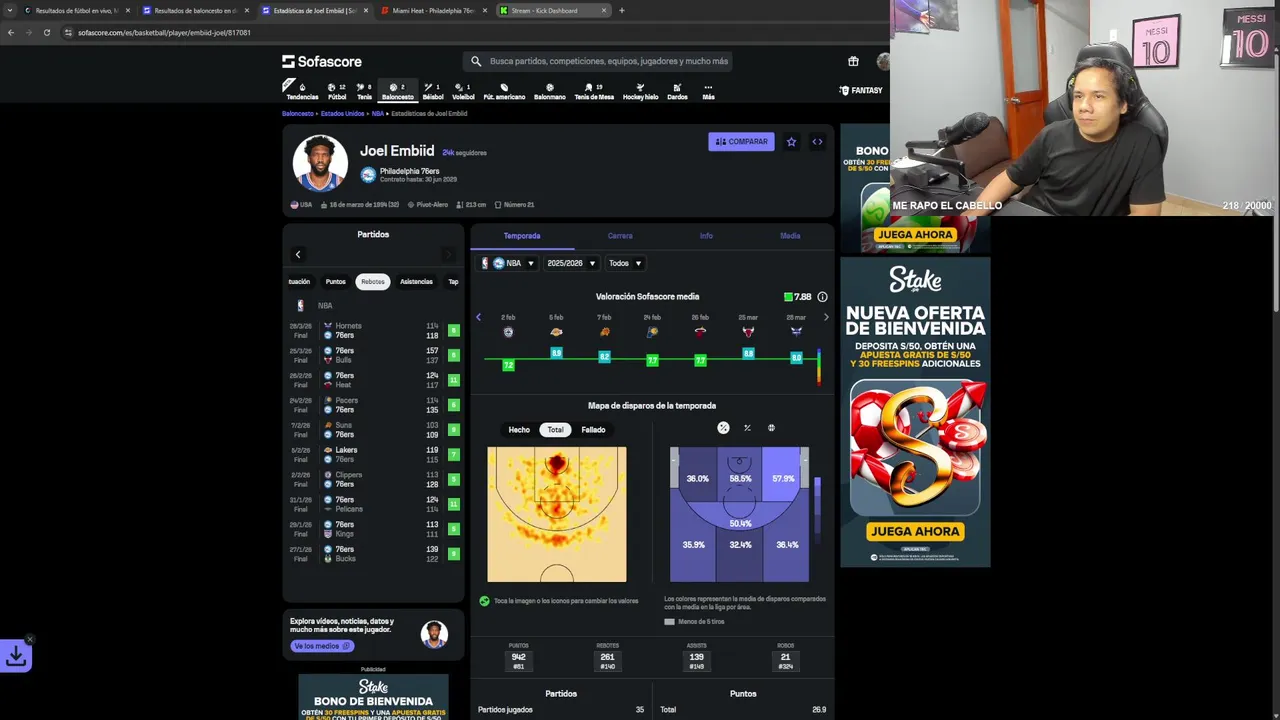Open the Tenis de Mesa sport icon
Screen dimensions: 1280x720
(x=594, y=90)
